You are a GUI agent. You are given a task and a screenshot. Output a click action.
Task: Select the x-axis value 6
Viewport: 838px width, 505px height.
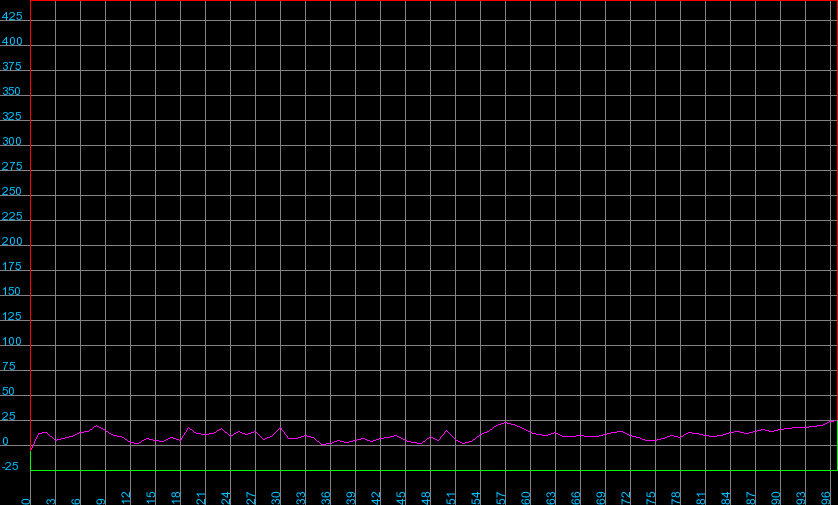point(76,501)
